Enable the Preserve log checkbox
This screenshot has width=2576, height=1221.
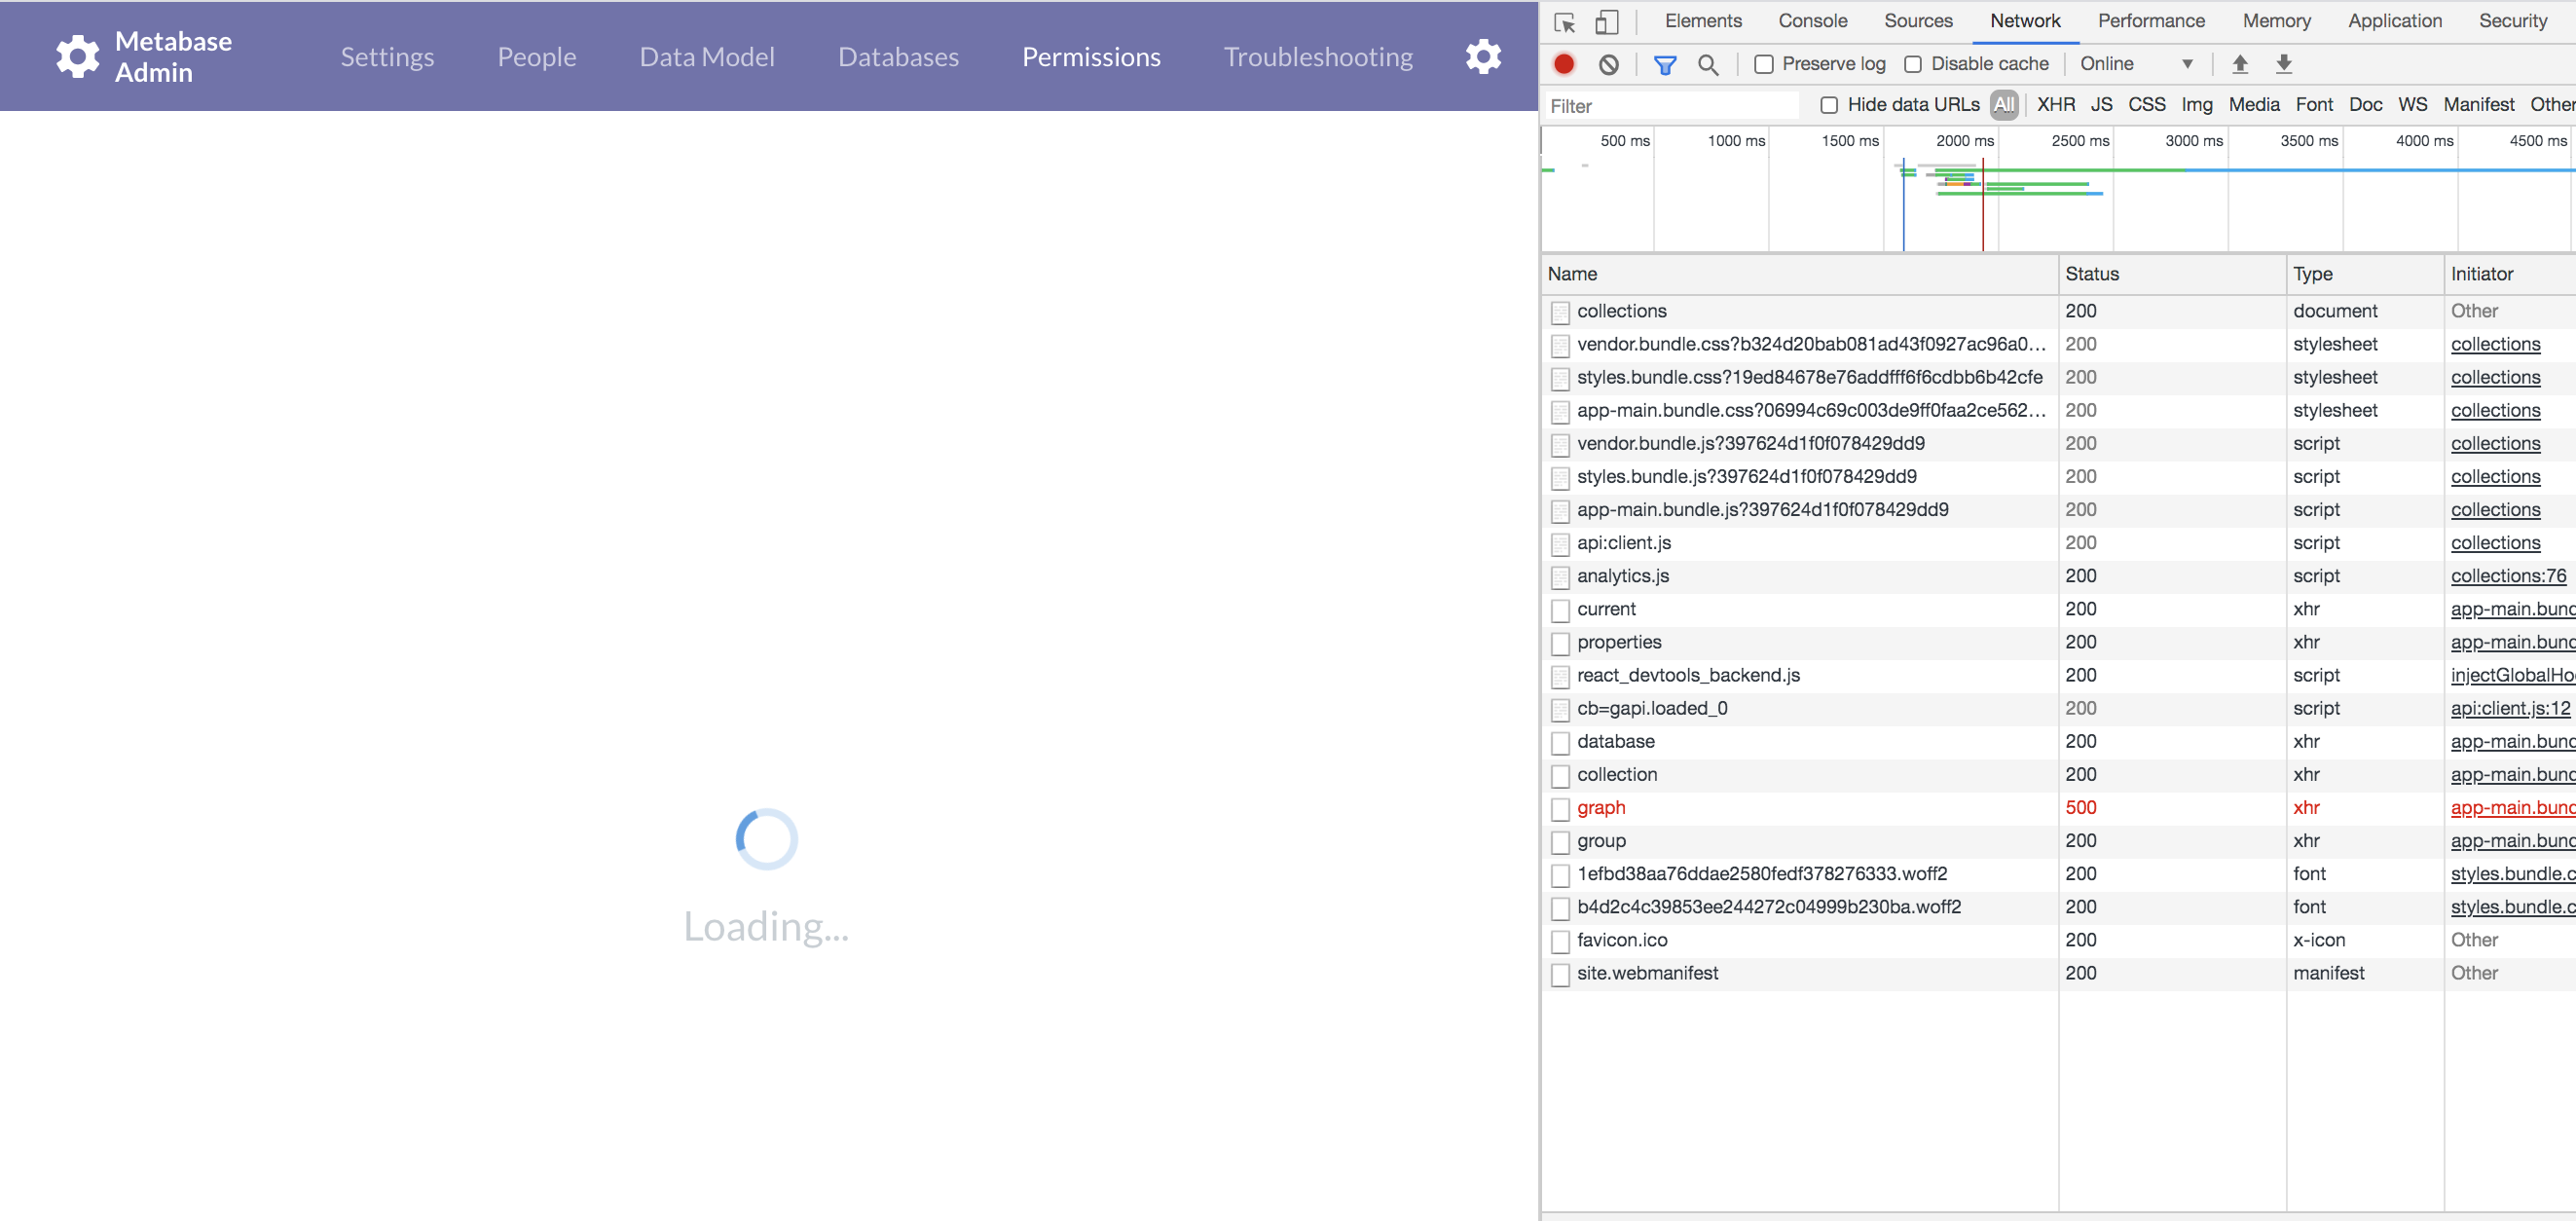[x=1765, y=63]
